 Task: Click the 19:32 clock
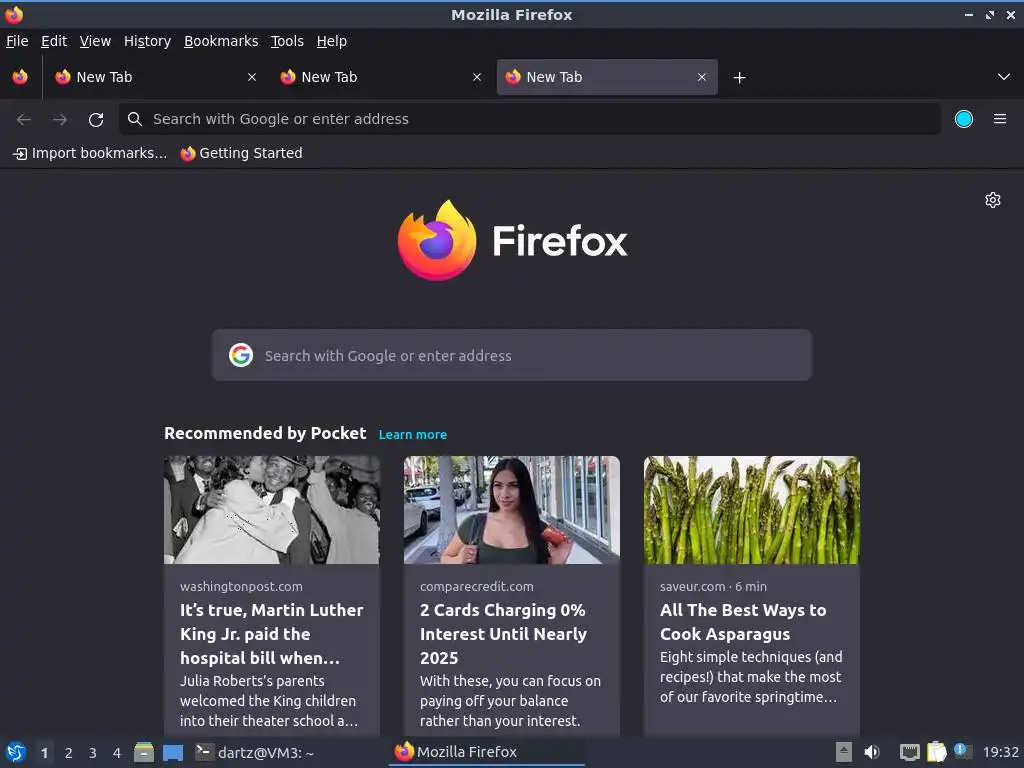(x=1000, y=752)
